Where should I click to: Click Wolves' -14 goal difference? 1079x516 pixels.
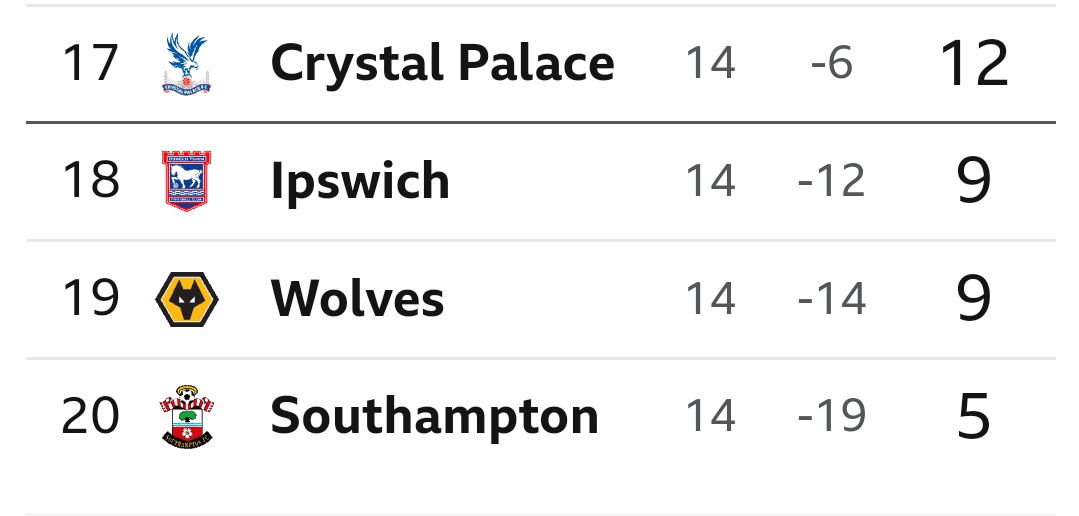[x=831, y=299]
